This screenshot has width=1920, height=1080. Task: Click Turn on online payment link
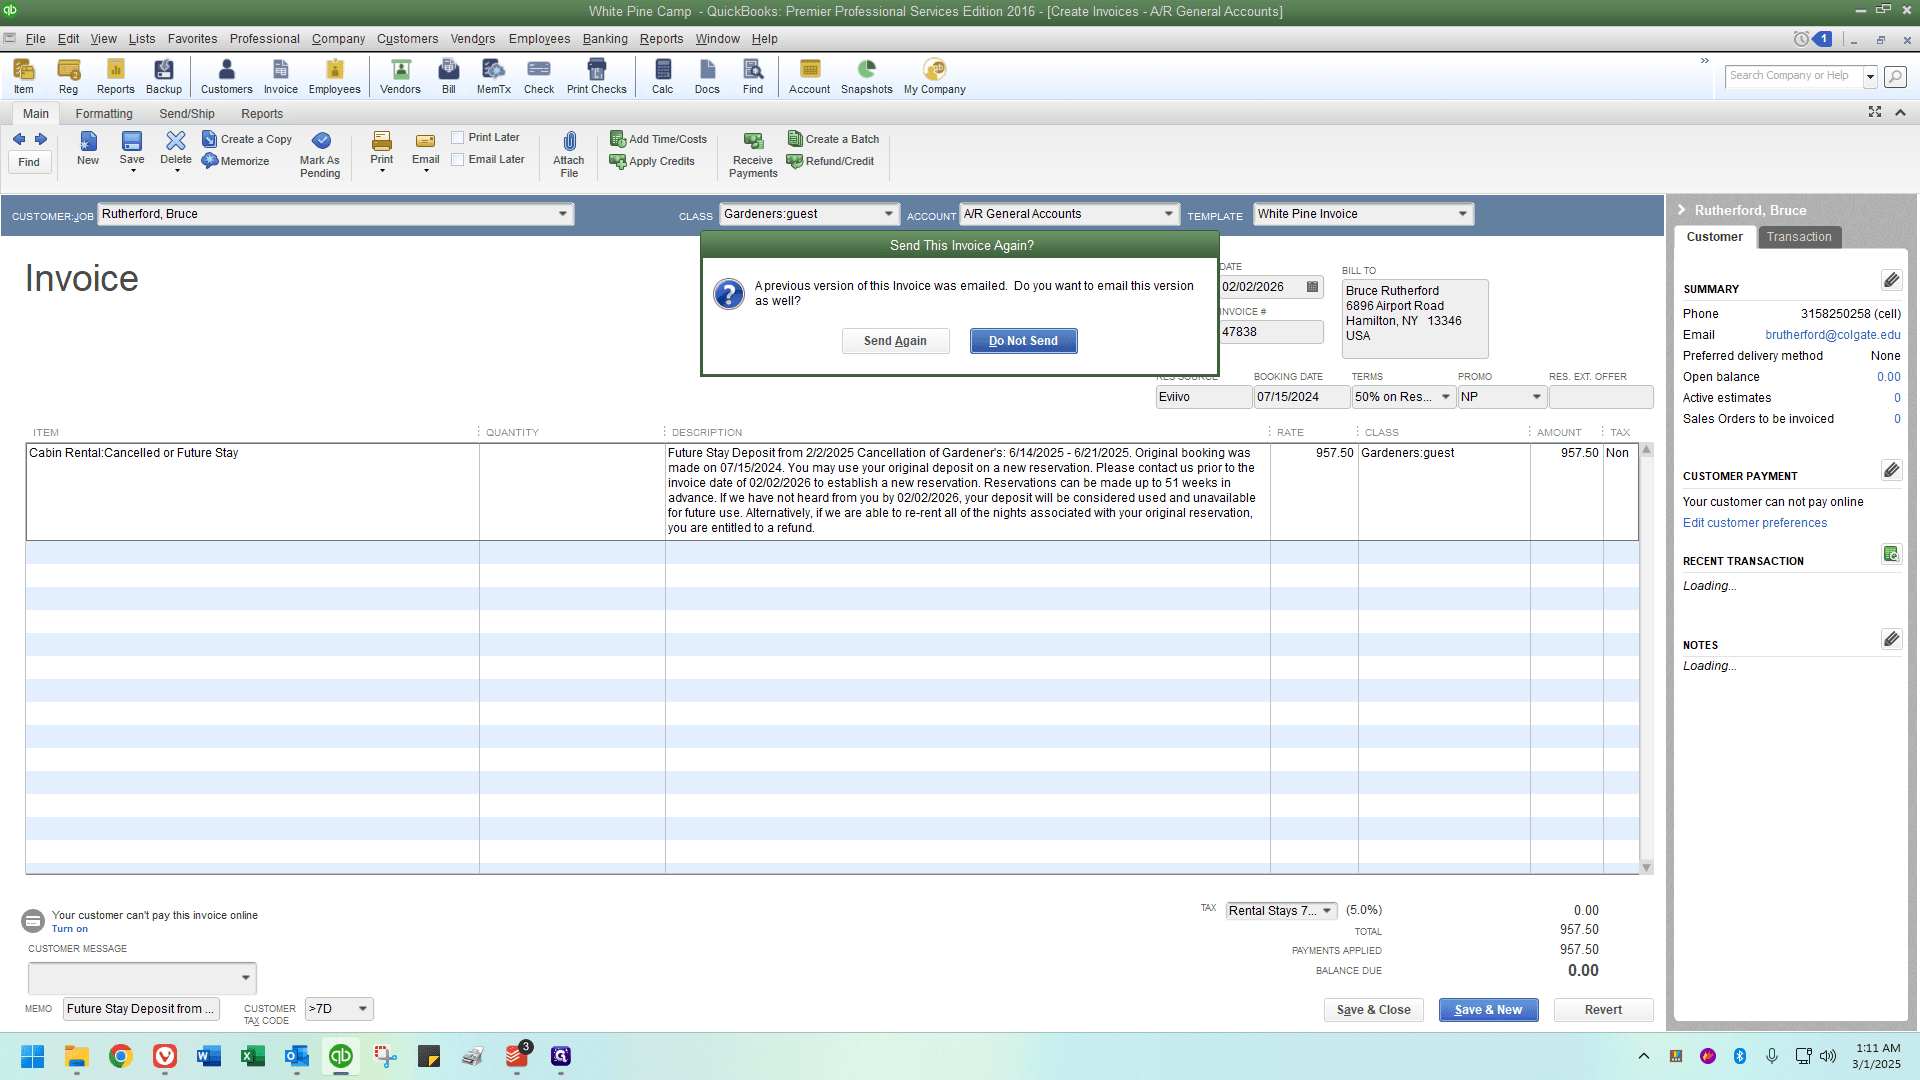tap(70, 929)
